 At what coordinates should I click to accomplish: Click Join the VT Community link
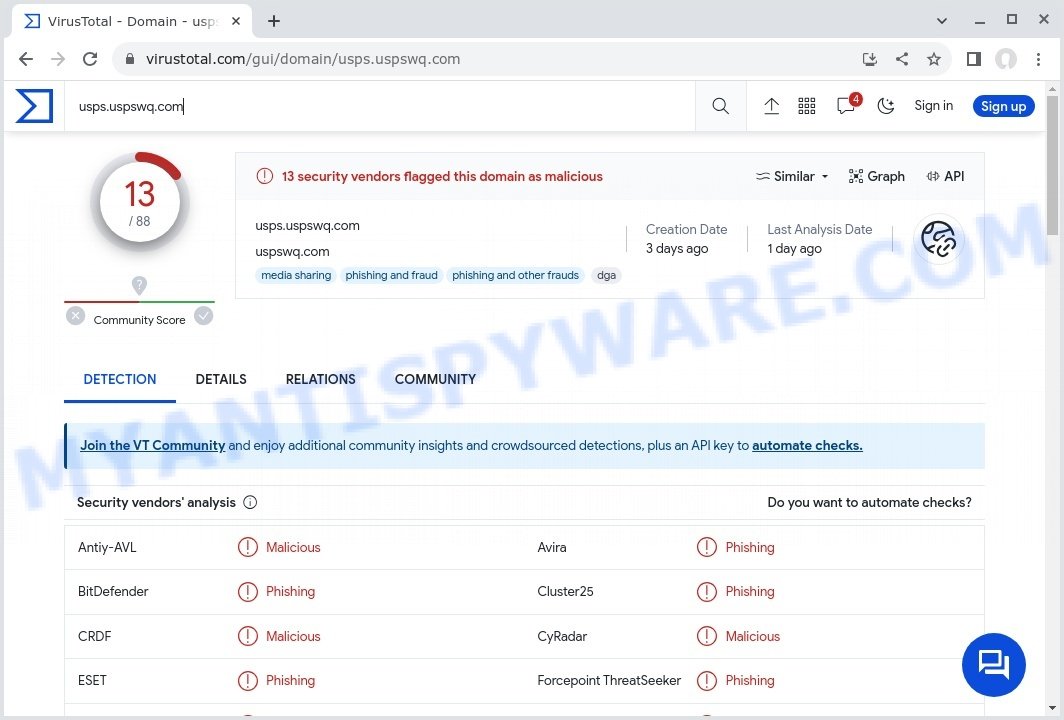point(153,446)
